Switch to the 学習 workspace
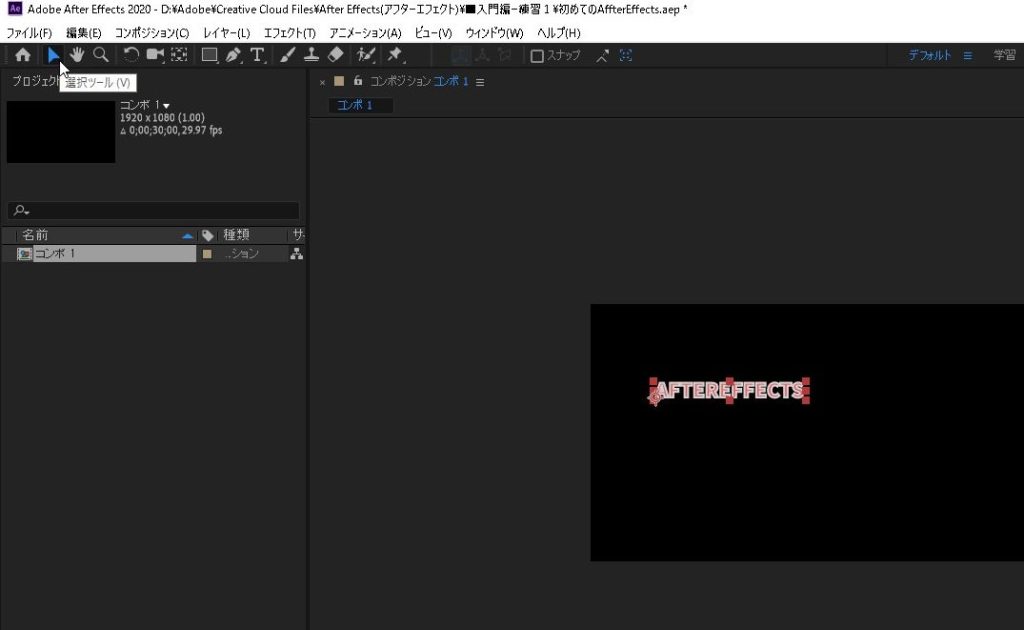The image size is (1024, 630). tap(1004, 56)
